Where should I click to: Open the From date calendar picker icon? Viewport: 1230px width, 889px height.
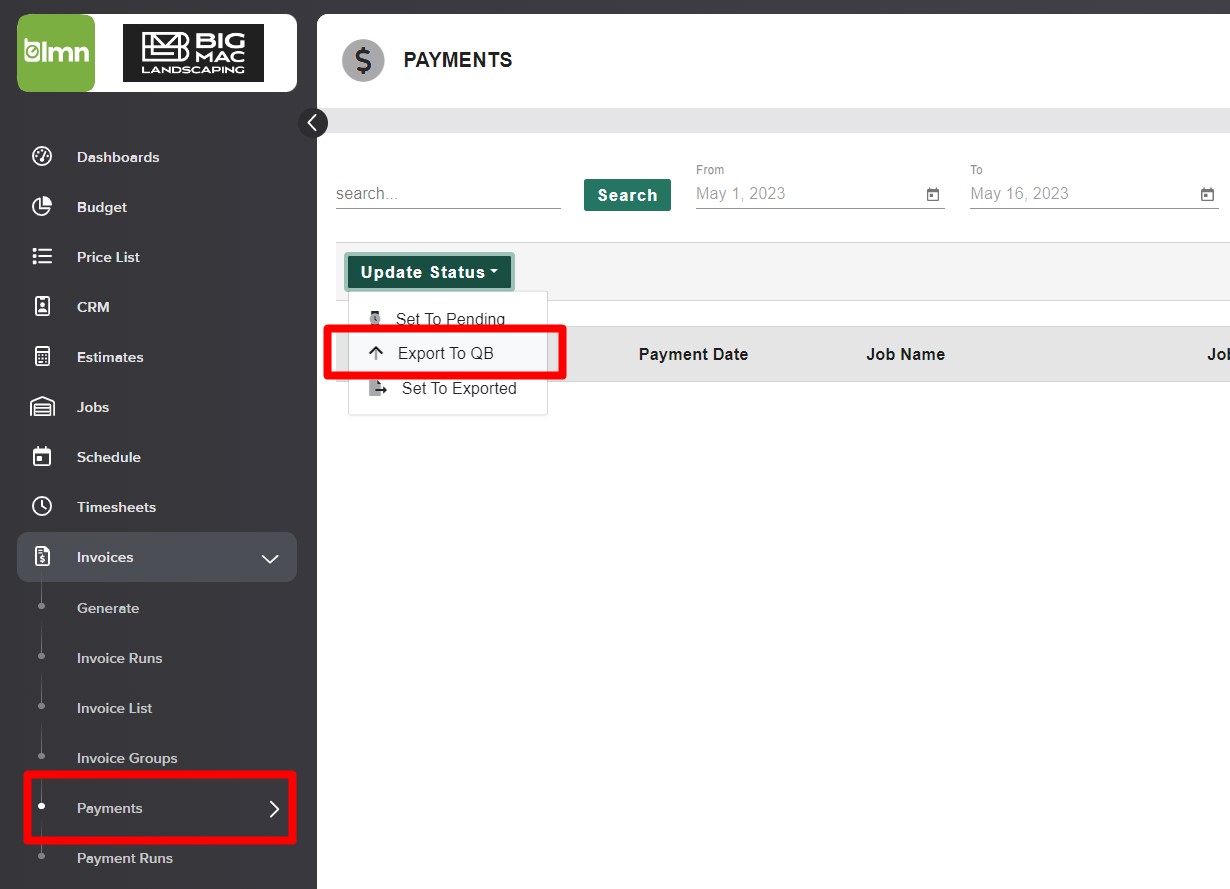coord(933,194)
